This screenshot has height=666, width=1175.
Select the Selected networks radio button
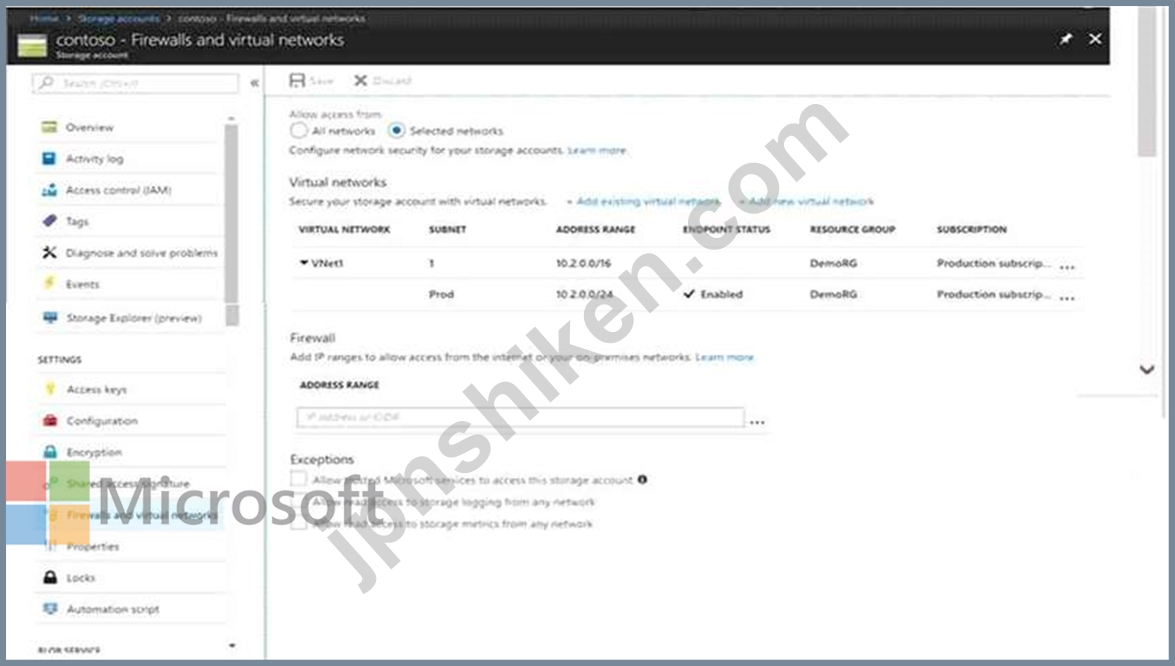click(x=396, y=130)
